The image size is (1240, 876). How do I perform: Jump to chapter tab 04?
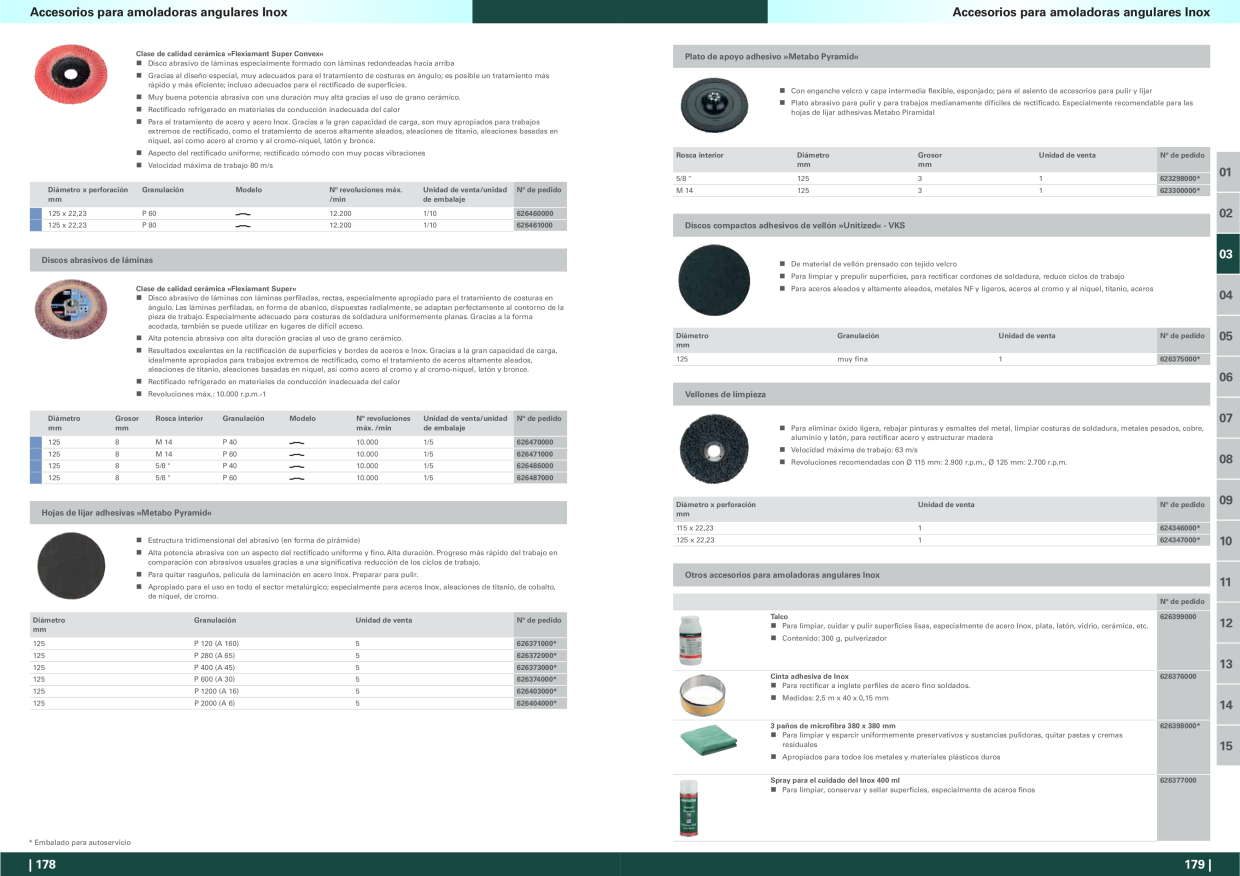[1227, 295]
